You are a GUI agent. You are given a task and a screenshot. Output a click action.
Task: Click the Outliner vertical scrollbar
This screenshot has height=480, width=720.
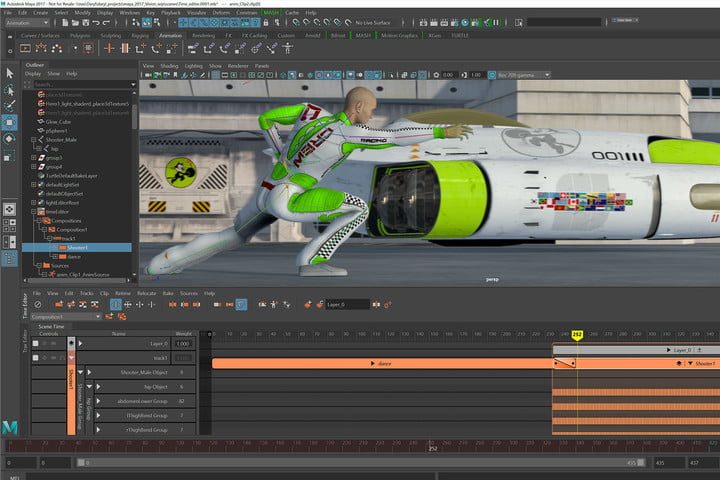click(x=135, y=117)
